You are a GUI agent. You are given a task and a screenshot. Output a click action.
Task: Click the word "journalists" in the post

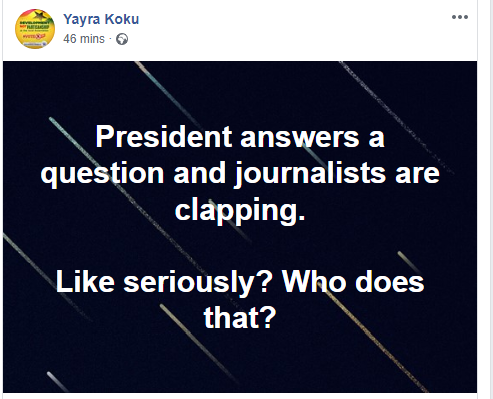point(310,173)
